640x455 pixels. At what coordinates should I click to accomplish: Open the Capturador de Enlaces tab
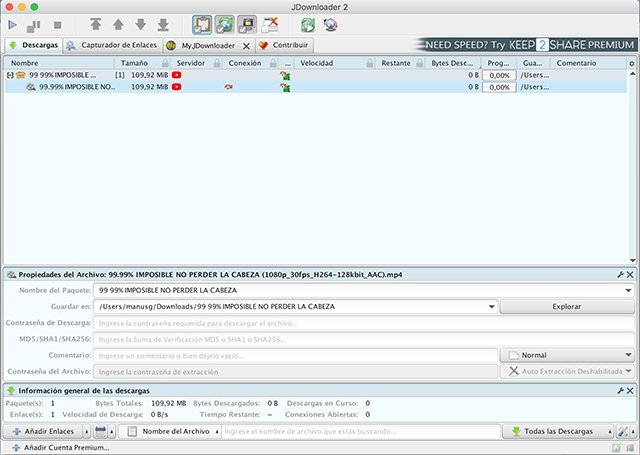click(x=112, y=45)
